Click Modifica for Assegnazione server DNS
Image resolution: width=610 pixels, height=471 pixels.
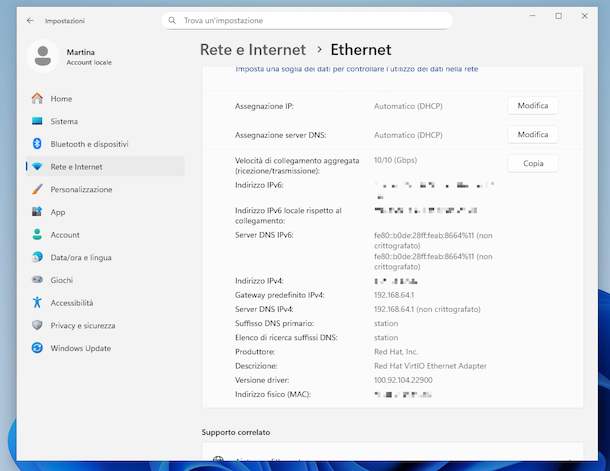[x=533, y=134]
